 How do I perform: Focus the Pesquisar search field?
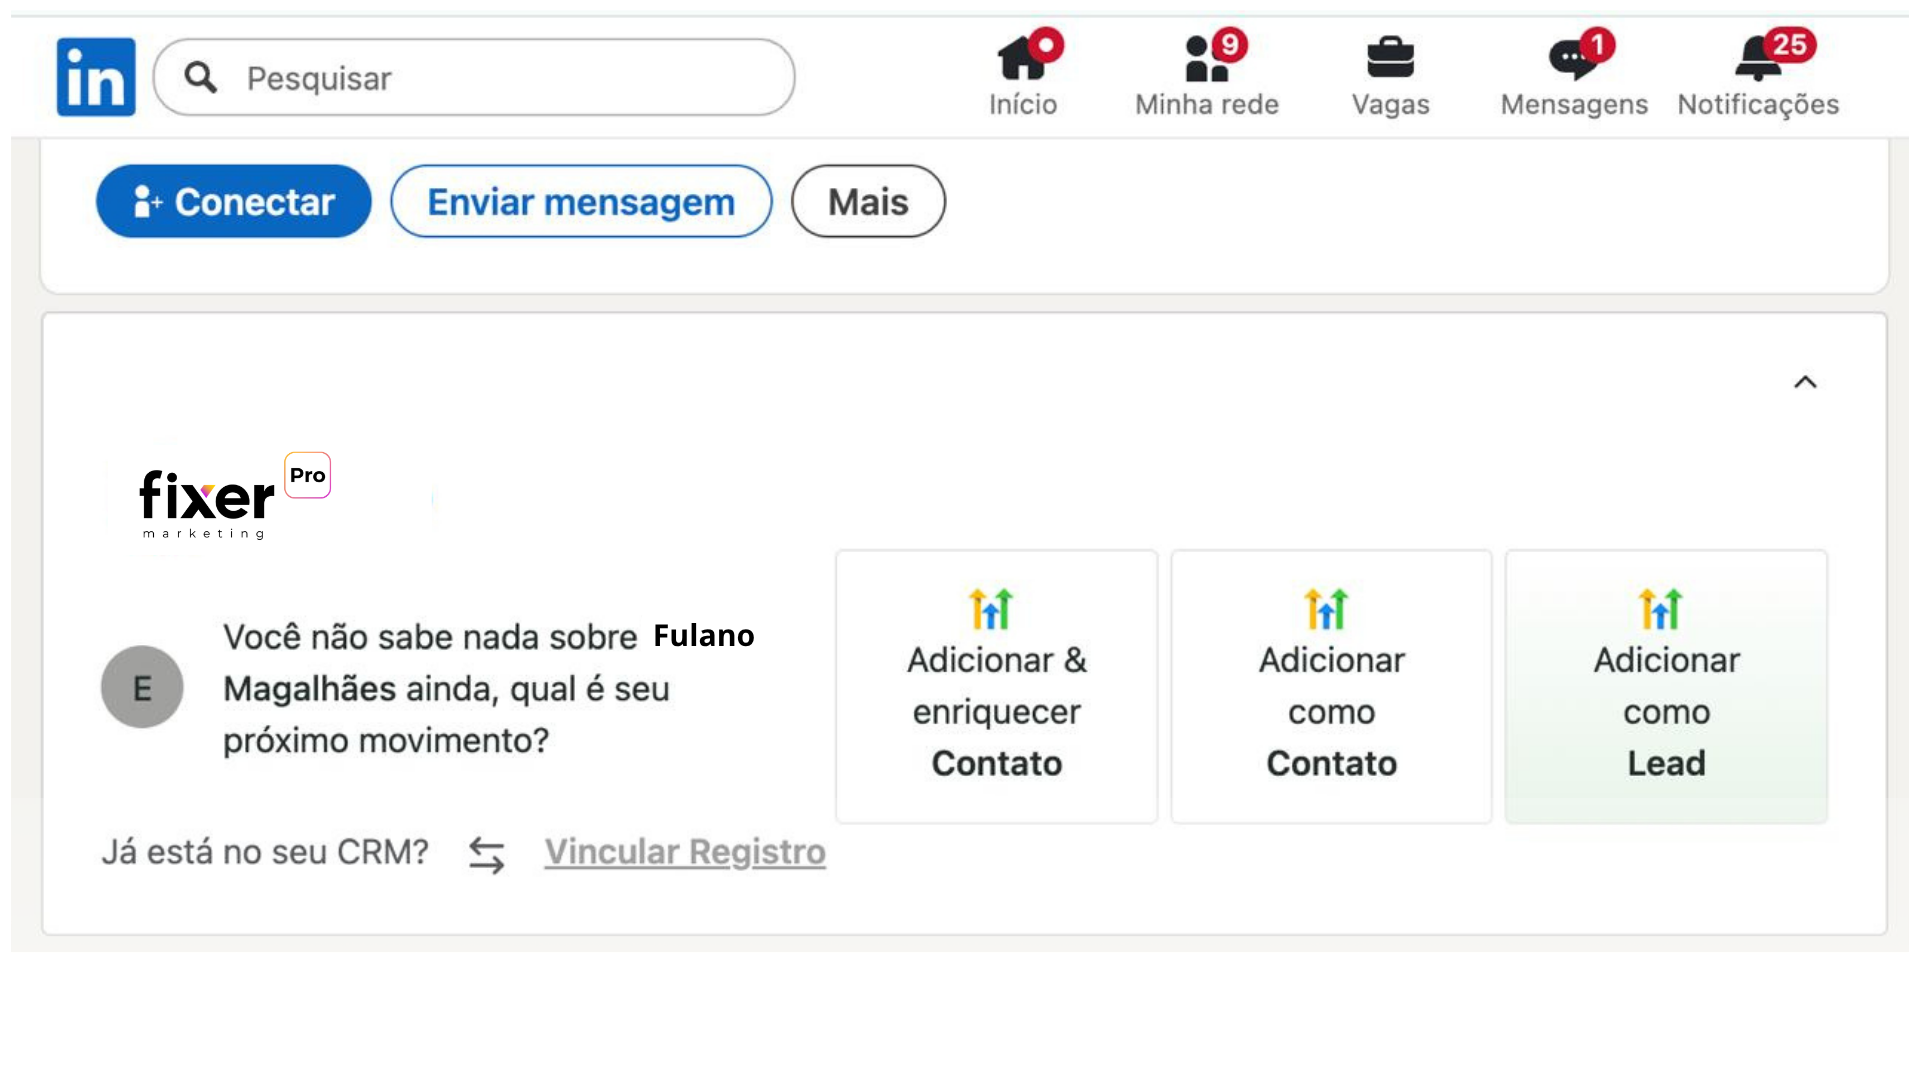(x=500, y=77)
